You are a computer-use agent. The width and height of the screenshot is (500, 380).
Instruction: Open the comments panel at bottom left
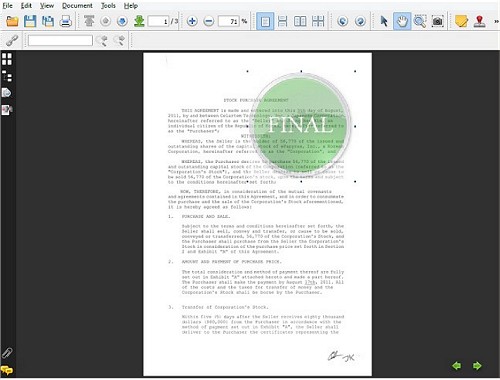click(7, 370)
